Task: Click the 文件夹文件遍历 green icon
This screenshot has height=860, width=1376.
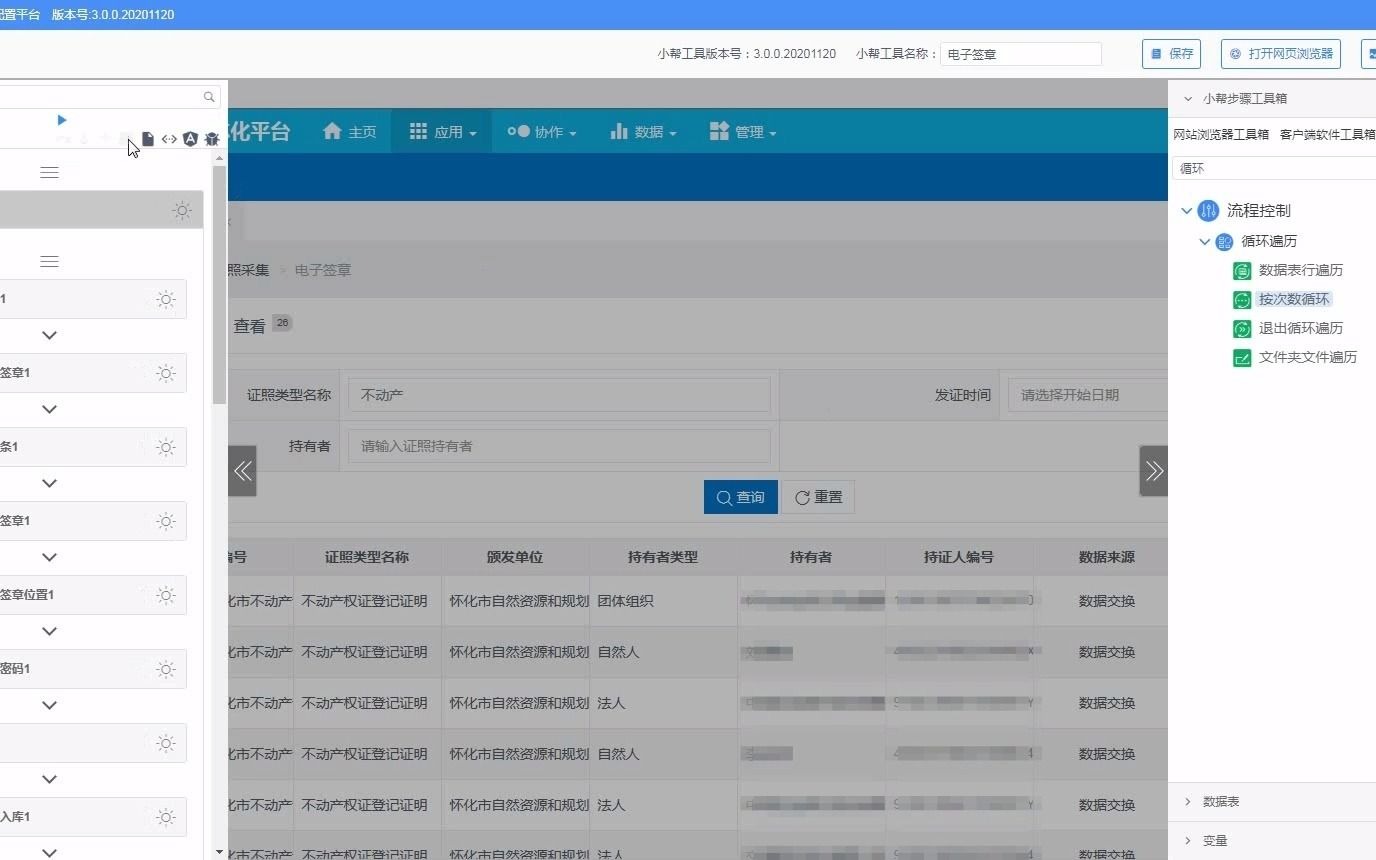Action: coord(1242,357)
